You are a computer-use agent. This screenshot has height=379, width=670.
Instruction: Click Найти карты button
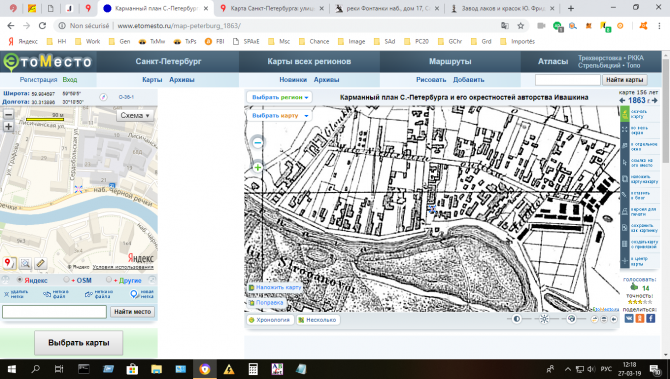pyautogui.click(x=624, y=80)
